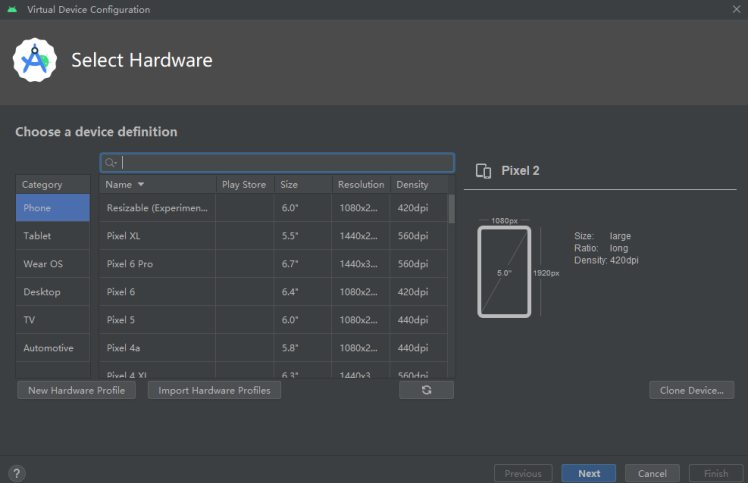Sort by the Resolution column header

pyautogui.click(x=361, y=185)
